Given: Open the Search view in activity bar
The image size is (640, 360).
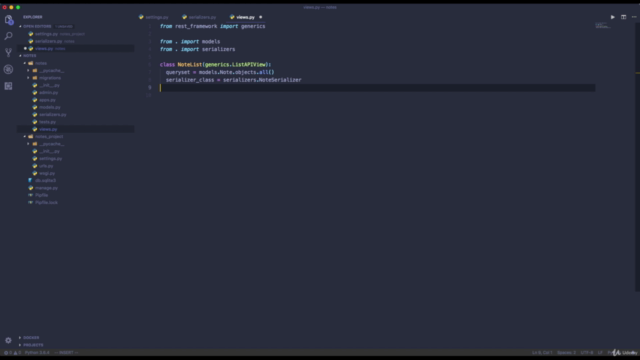Looking at the screenshot, I should click(9, 36).
